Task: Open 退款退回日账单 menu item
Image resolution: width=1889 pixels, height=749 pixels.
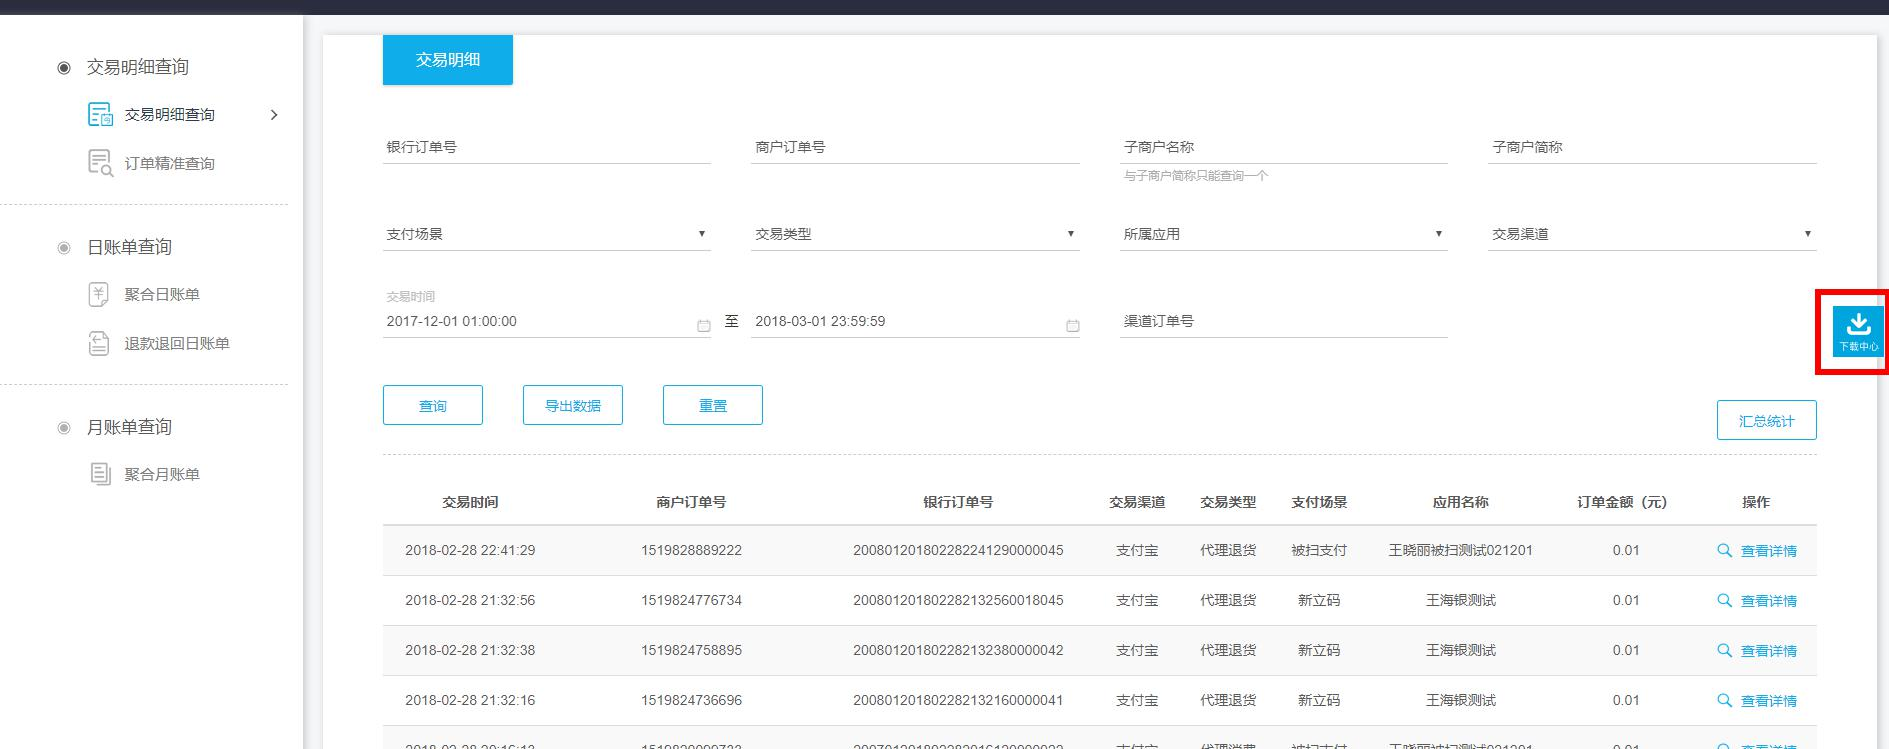Action: (177, 343)
